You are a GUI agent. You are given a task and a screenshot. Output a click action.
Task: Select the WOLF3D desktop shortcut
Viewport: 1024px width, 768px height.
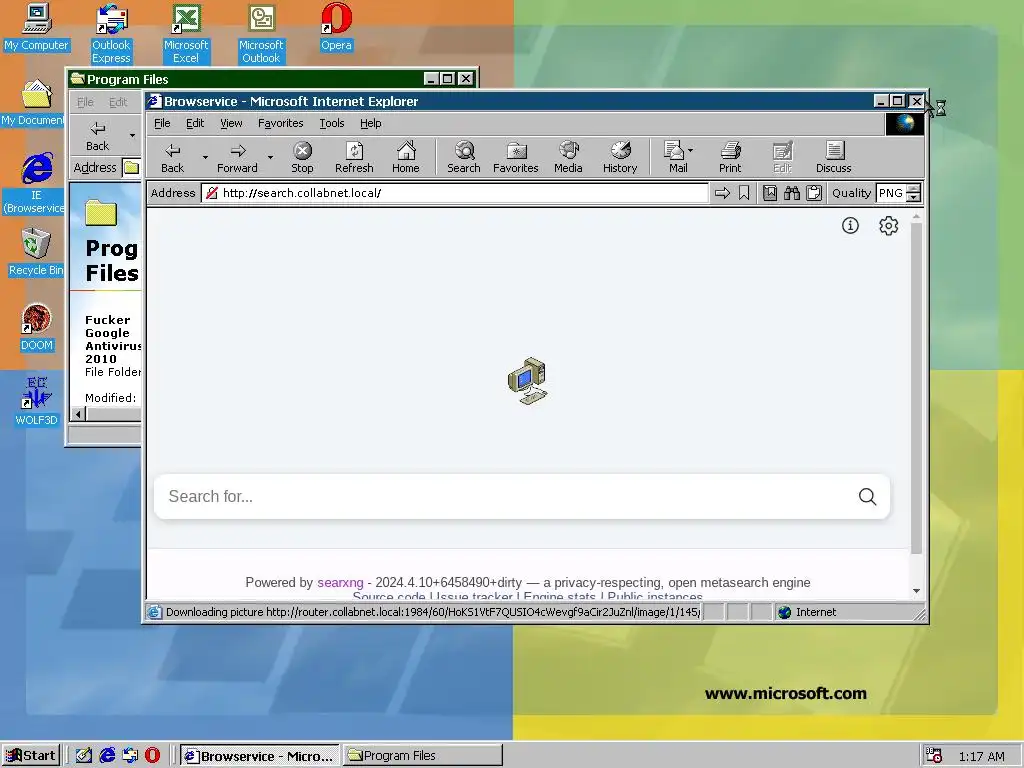(36, 402)
